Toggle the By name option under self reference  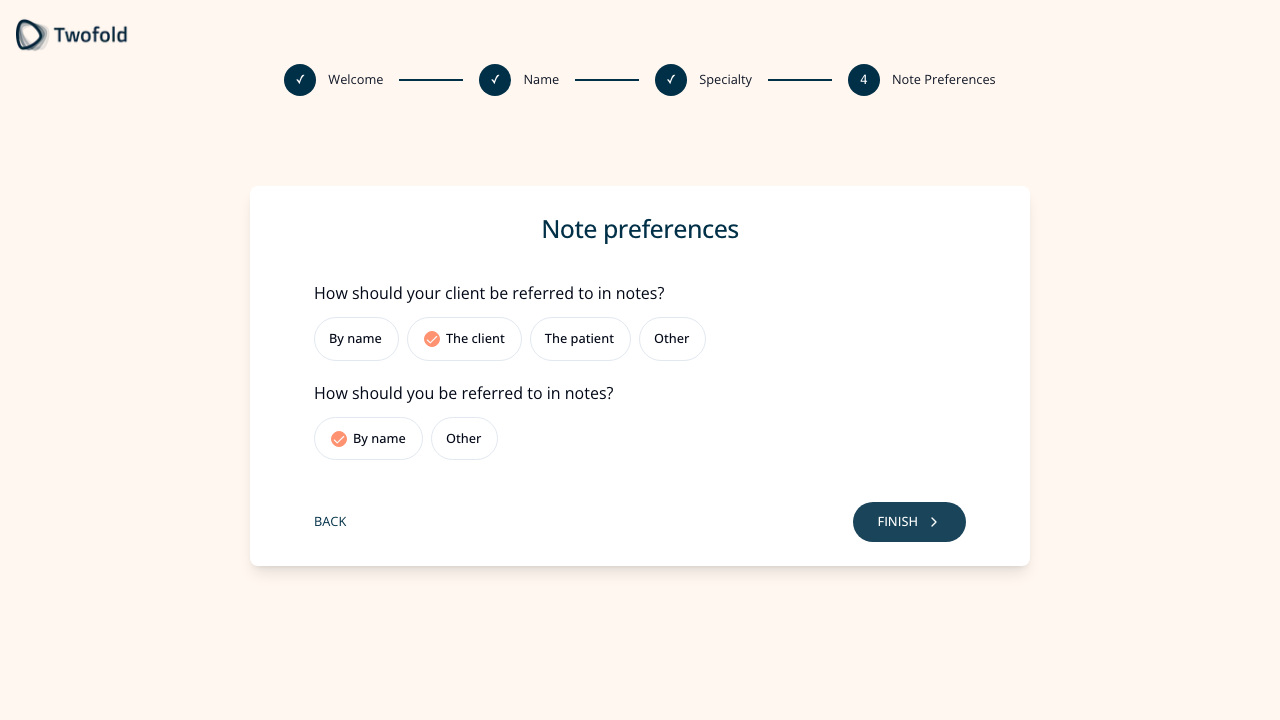pos(368,438)
